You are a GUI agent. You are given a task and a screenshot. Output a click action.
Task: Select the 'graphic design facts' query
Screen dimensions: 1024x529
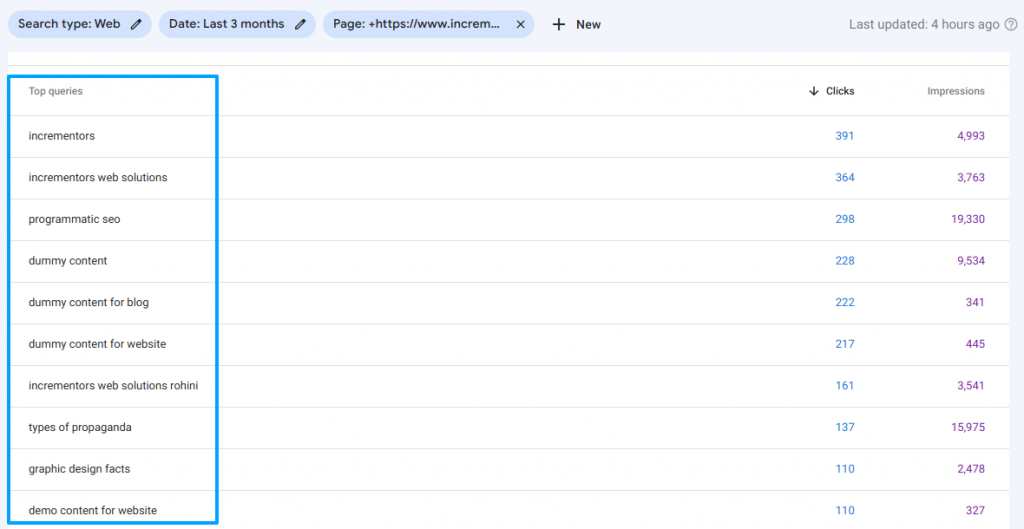[x=80, y=469]
